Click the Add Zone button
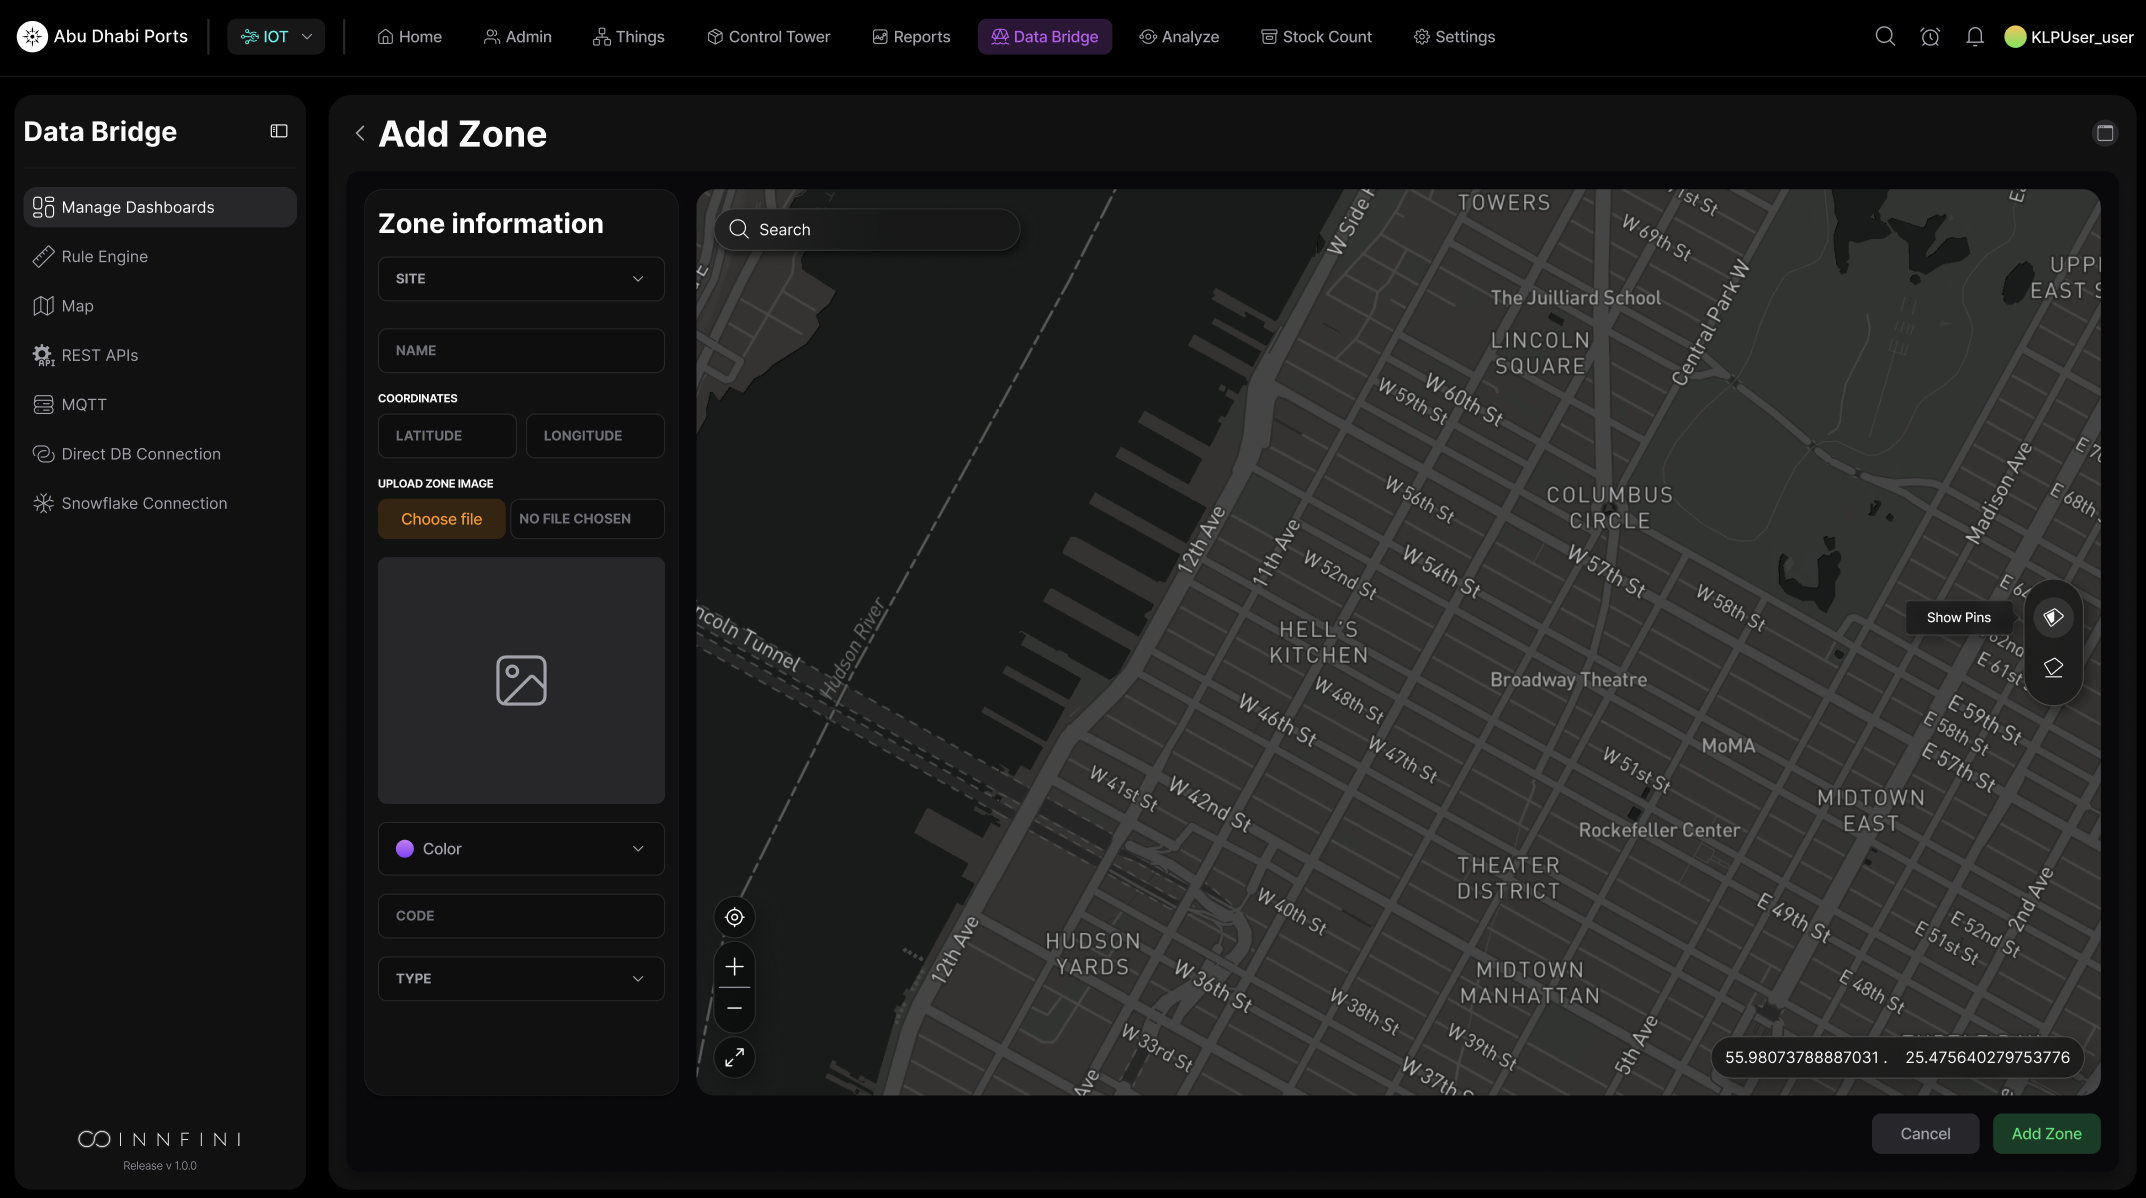Viewport: 2146px width, 1198px height. pos(2046,1134)
